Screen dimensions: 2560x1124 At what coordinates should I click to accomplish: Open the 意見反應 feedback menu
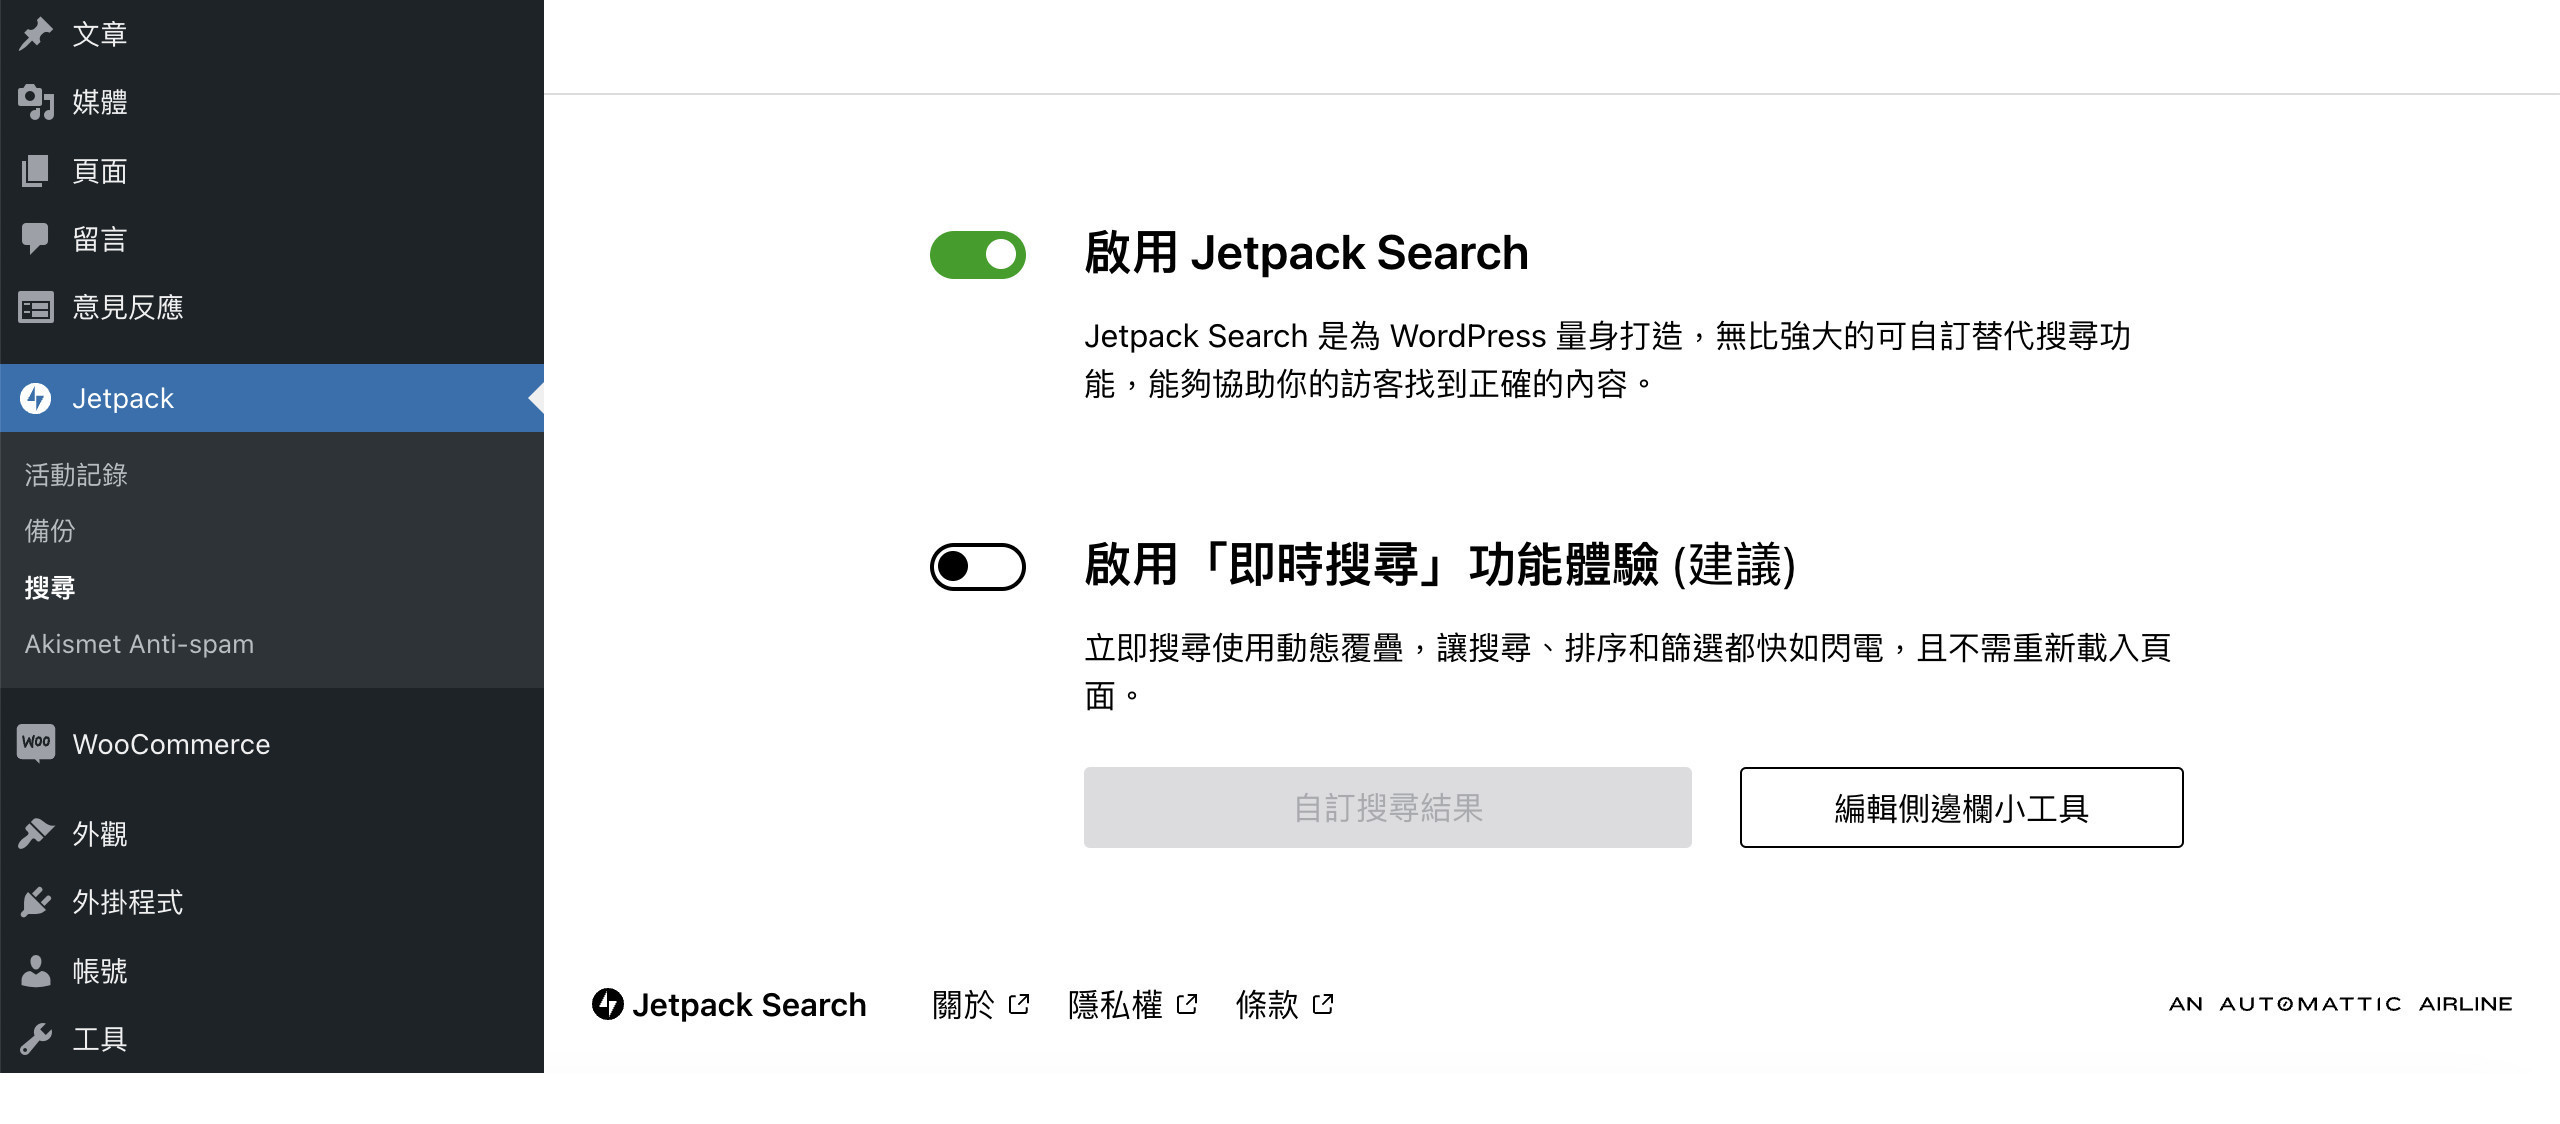tap(272, 307)
